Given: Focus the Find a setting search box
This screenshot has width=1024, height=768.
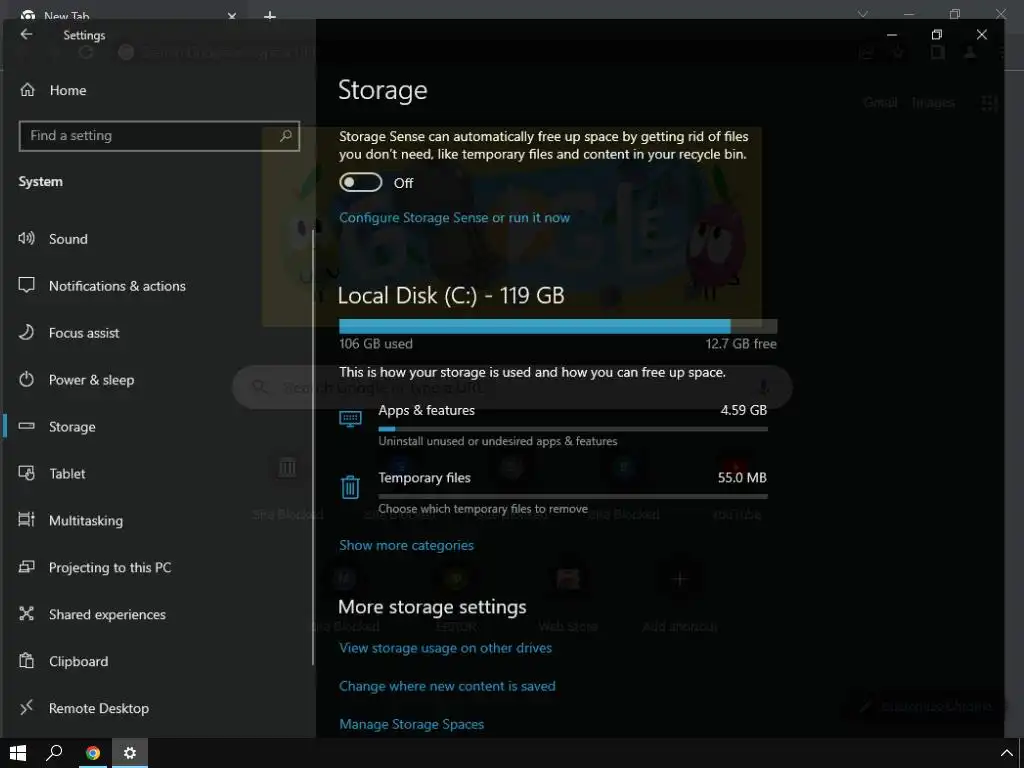Looking at the screenshot, I should click(159, 136).
